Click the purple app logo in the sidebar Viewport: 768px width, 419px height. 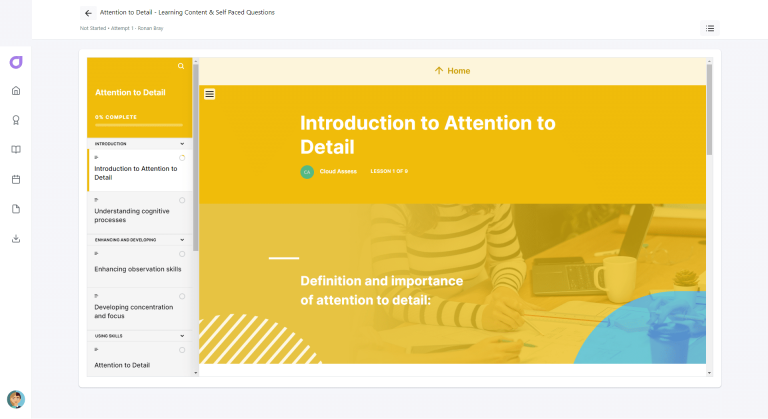click(16, 62)
